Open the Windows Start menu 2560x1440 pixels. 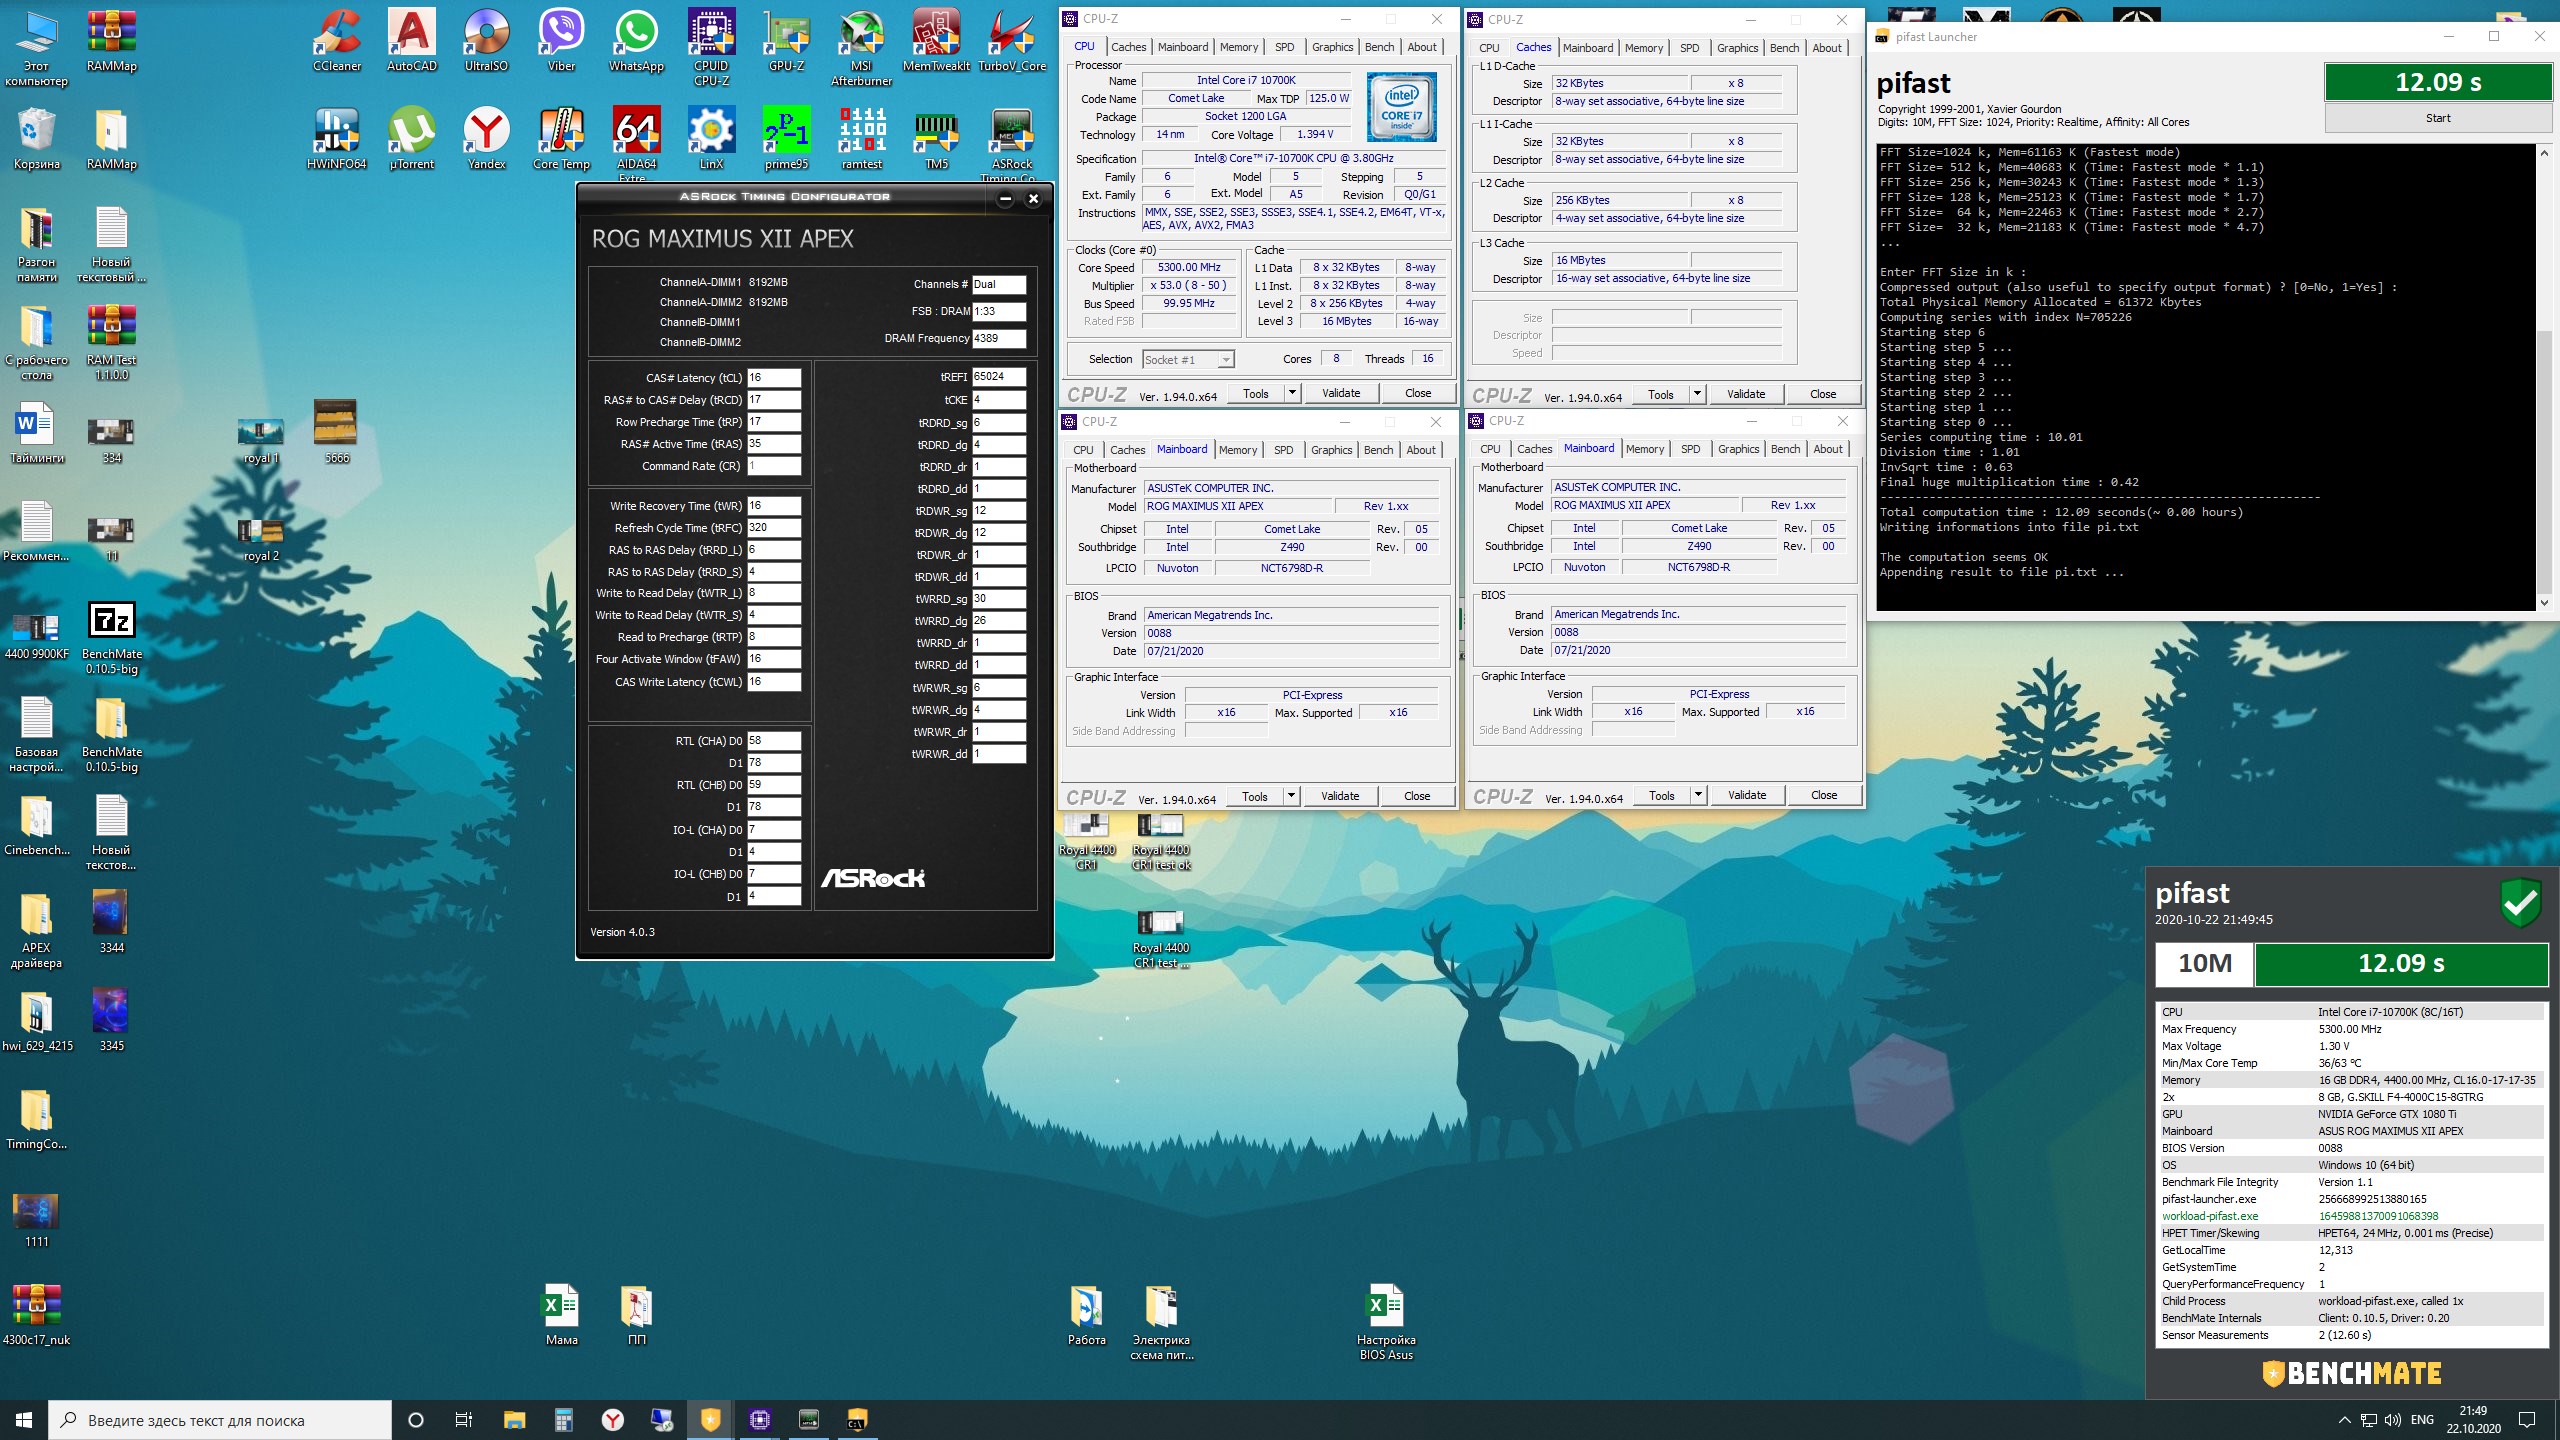24,1419
